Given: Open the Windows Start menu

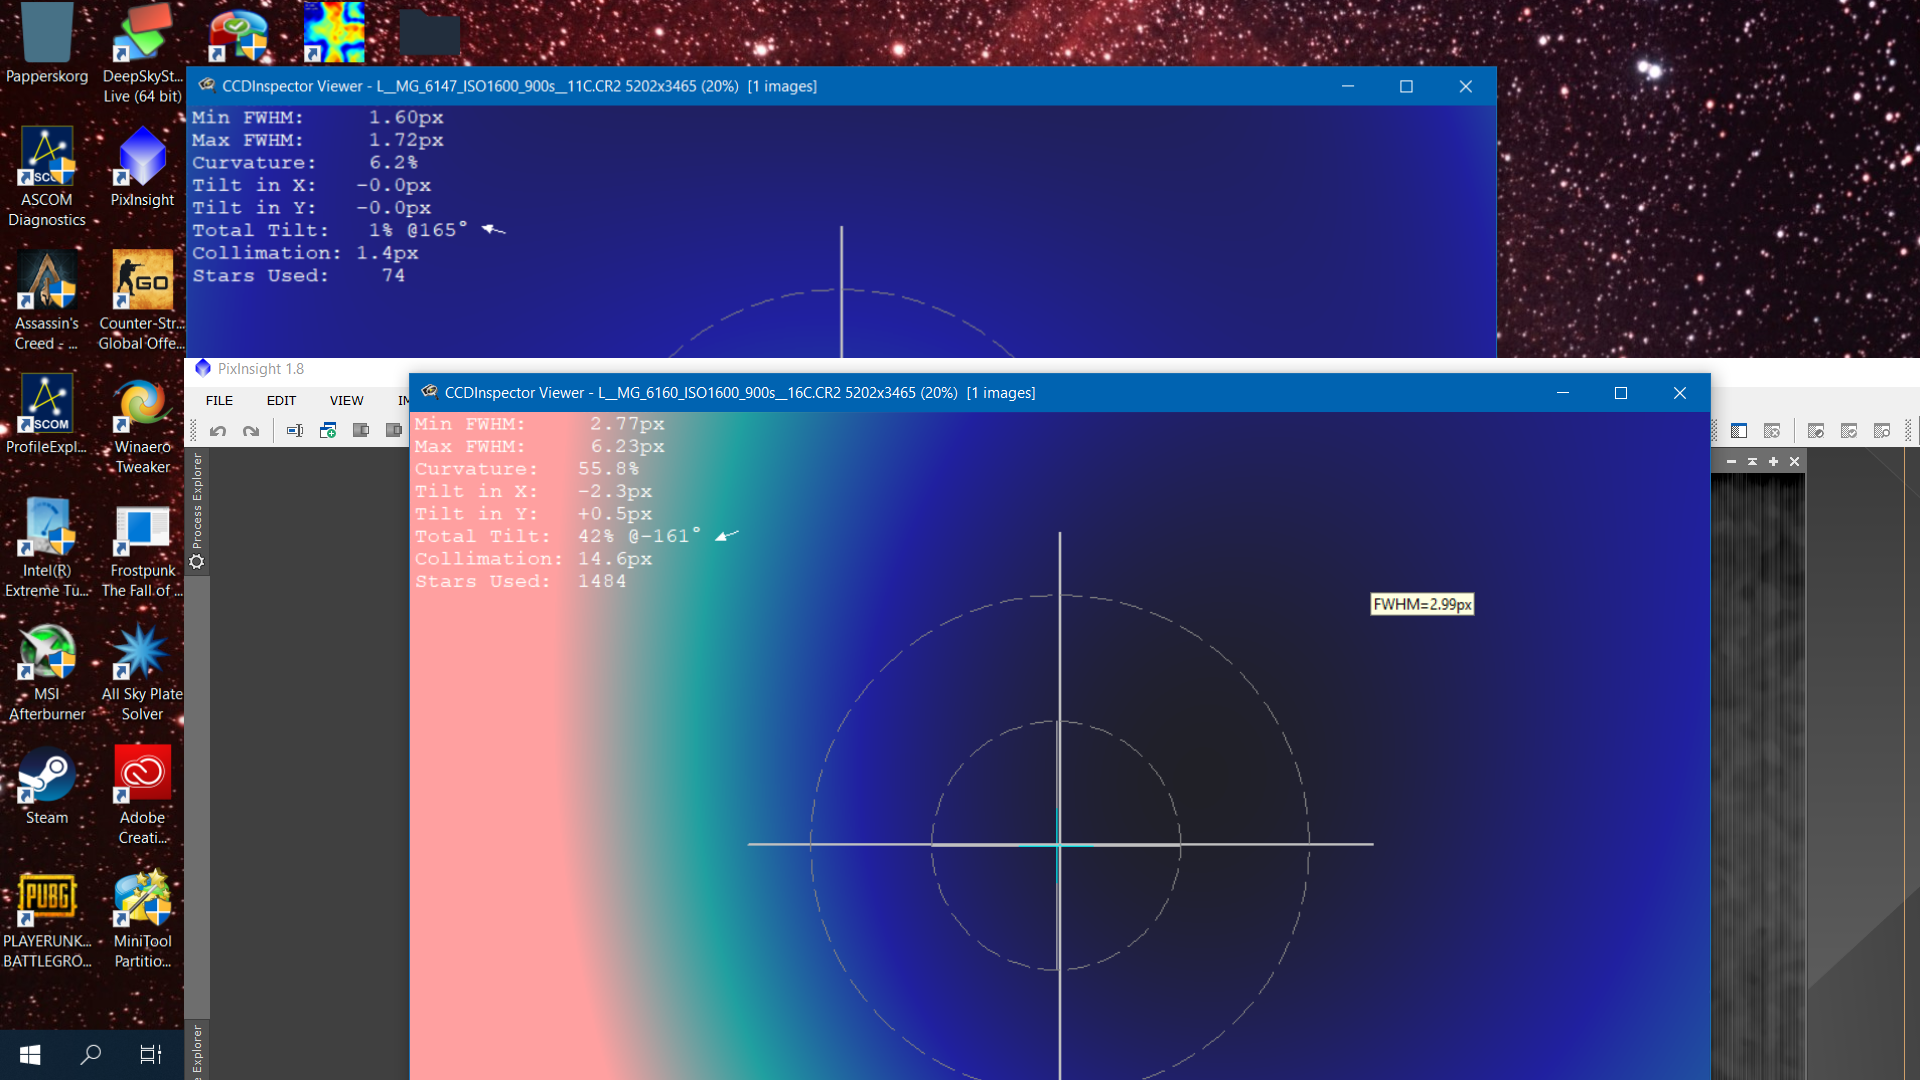Looking at the screenshot, I should (x=30, y=1054).
